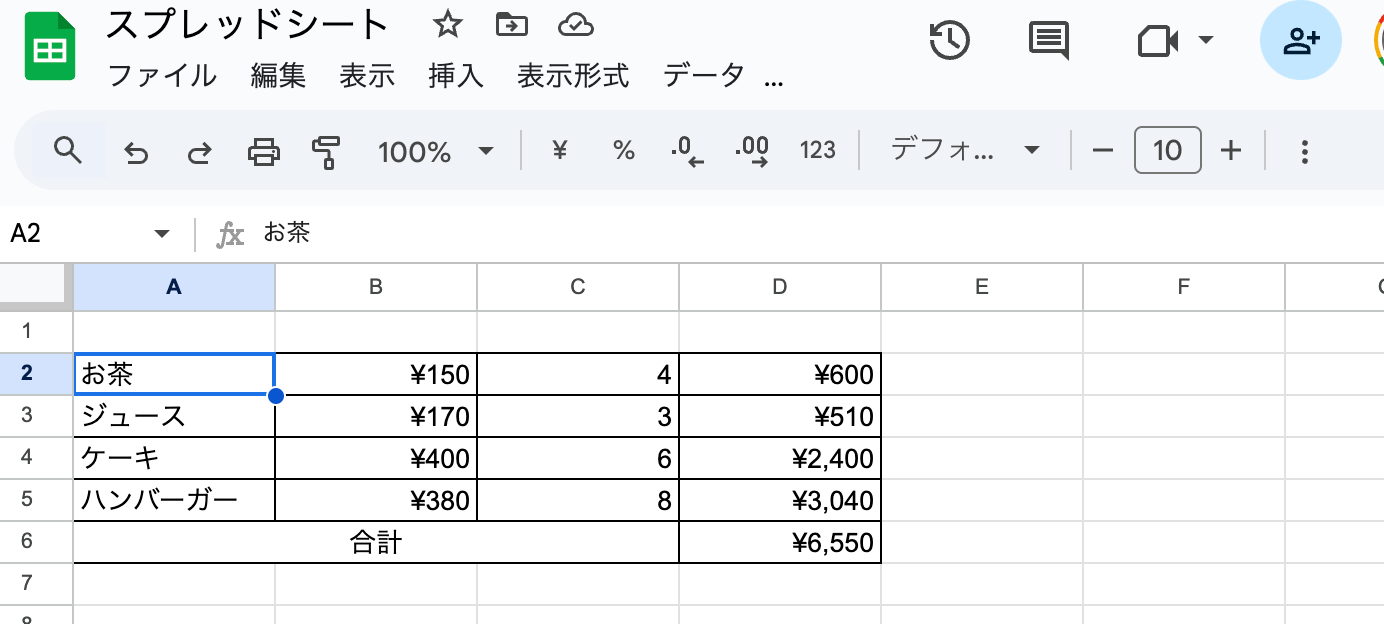The width and height of the screenshot is (1384, 624).
Task: Print the spreadsheet
Action: (x=264, y=152)
